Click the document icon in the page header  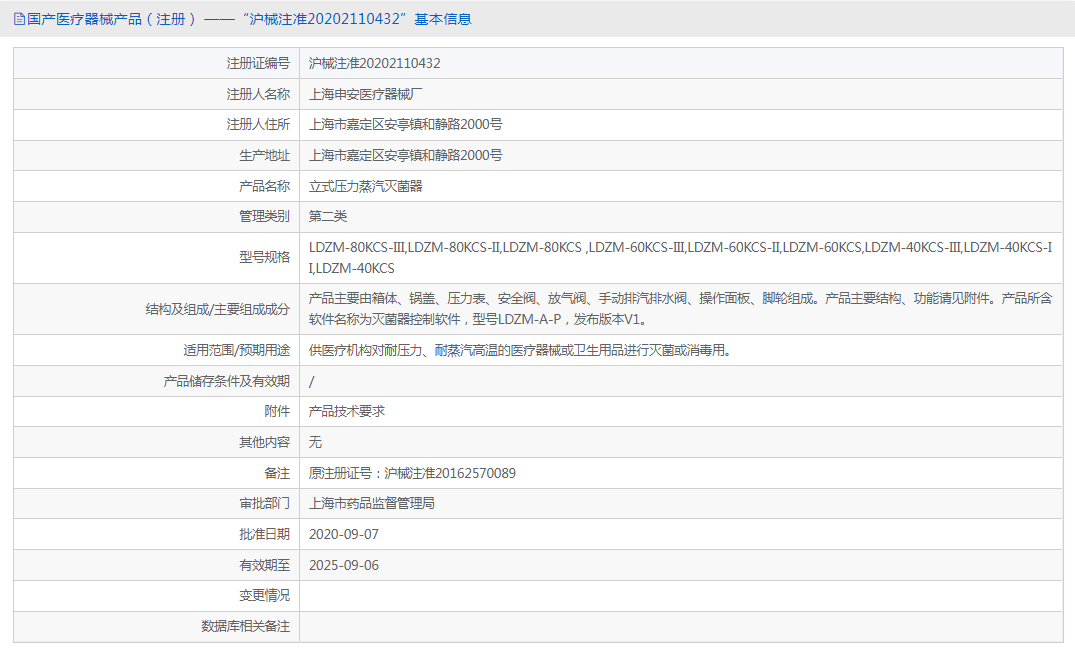(19, 19)
